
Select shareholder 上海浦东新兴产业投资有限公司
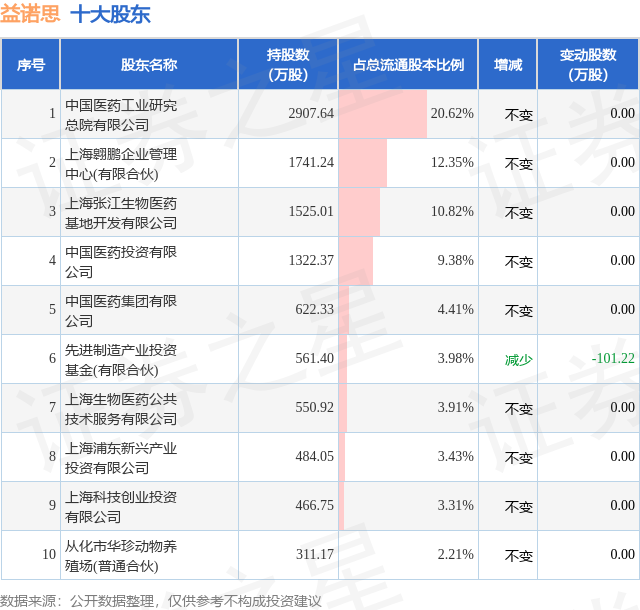pyautogui.click(x=121, y=458)
